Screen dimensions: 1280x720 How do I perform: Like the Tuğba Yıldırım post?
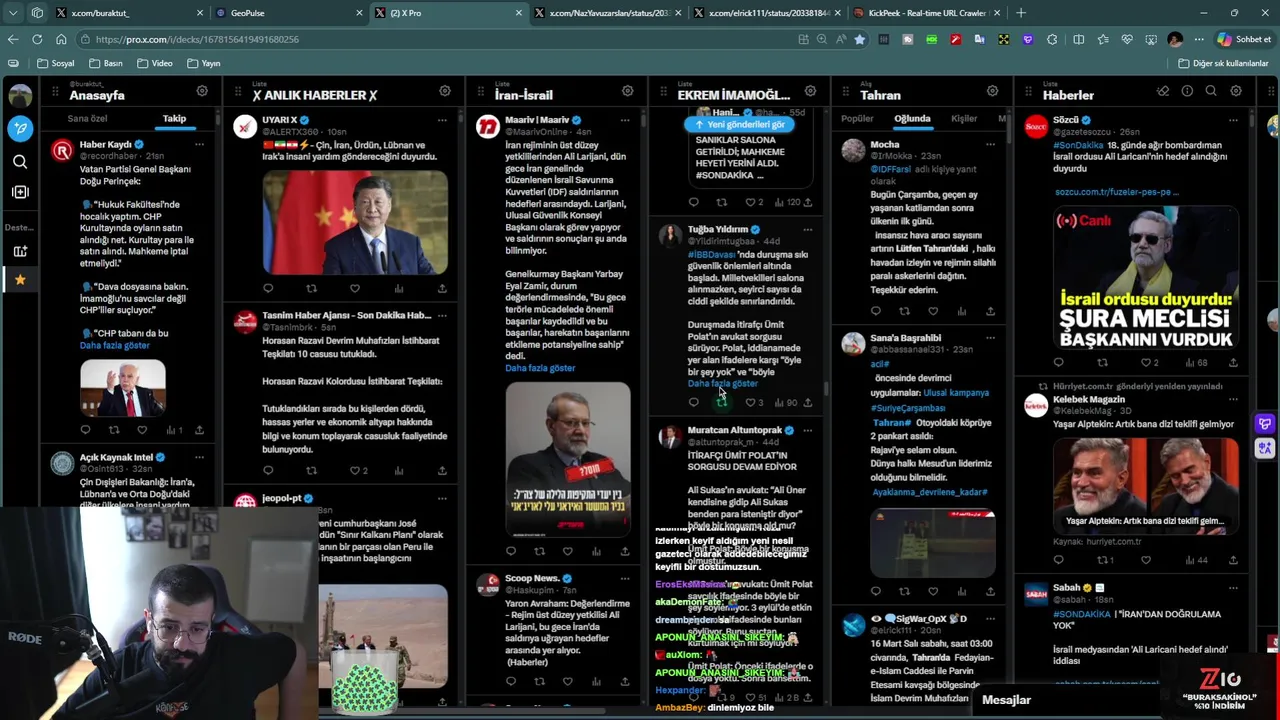750,403
